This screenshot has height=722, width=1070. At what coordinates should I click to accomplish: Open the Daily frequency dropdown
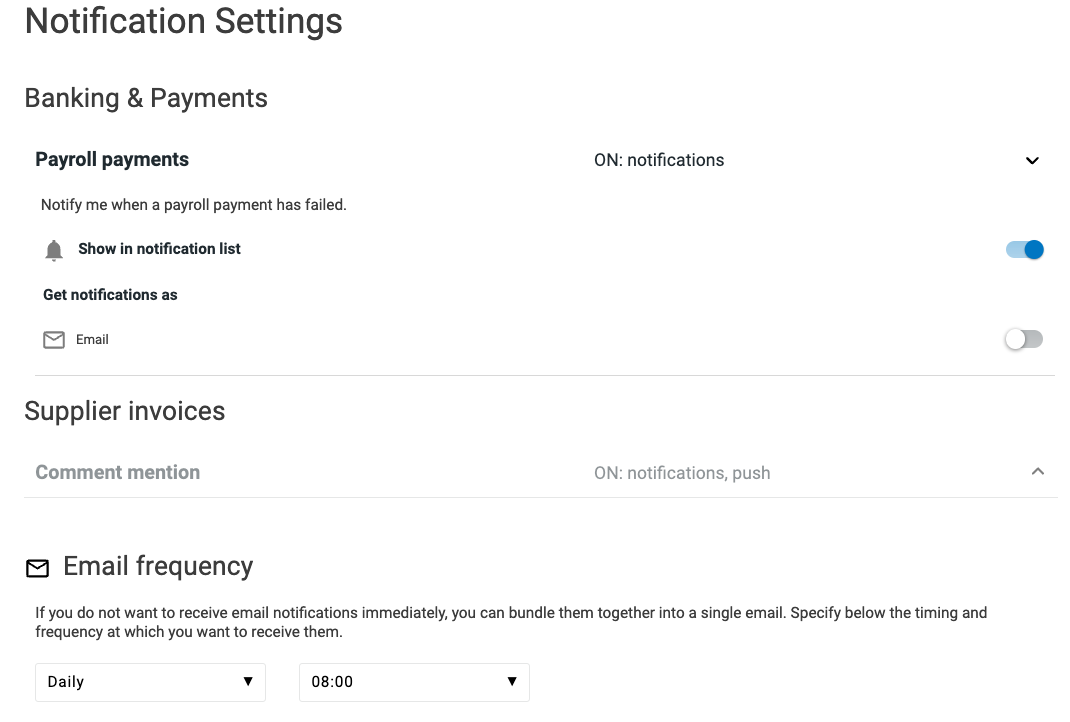150,681
